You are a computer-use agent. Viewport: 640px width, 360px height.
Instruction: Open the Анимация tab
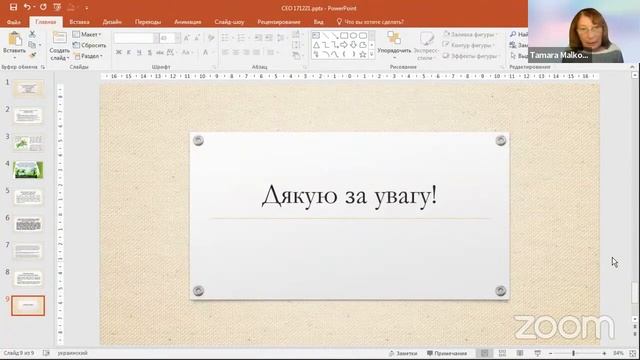tap(188, 22)
